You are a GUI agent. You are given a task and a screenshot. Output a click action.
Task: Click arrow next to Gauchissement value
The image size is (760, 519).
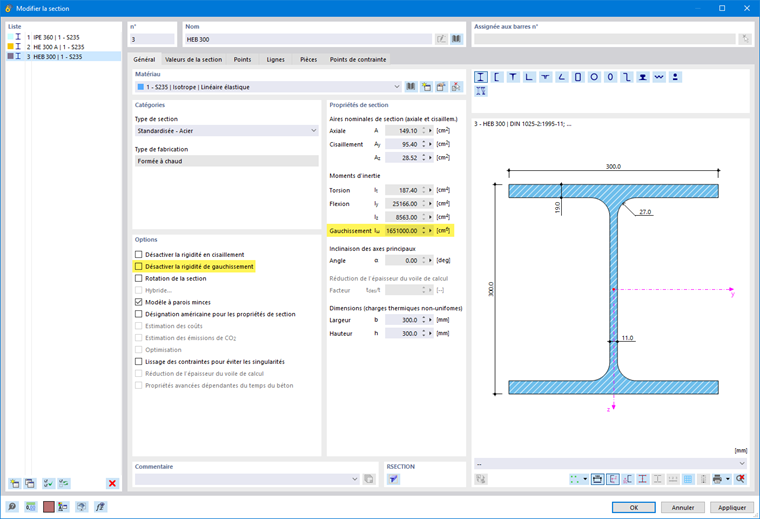(430, 231)
